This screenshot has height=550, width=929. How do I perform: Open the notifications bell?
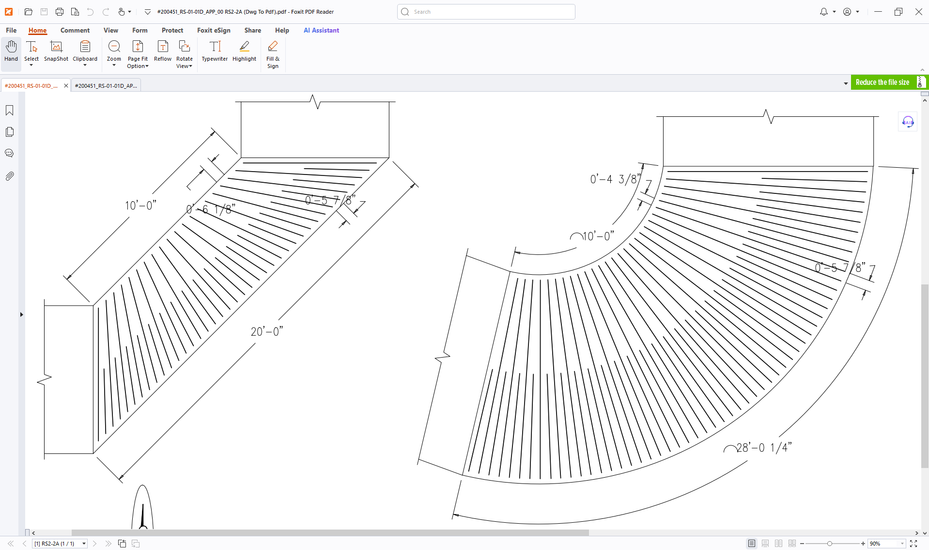(x=824, y=12)
